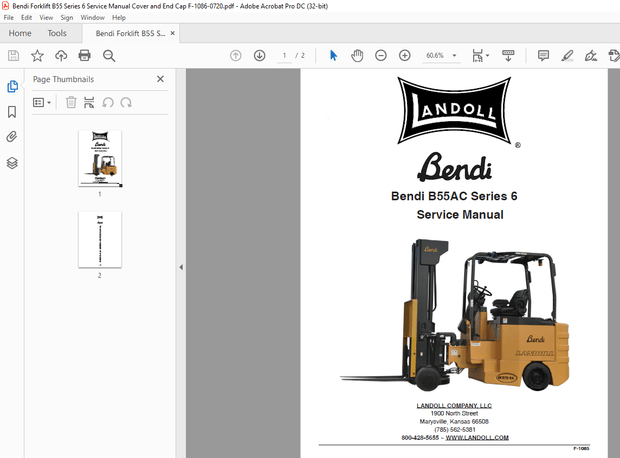Click the Page Thumbnails panel title
Image resolution: width=620 pixels, height=458 pixels.
click(x=63, y=79)
